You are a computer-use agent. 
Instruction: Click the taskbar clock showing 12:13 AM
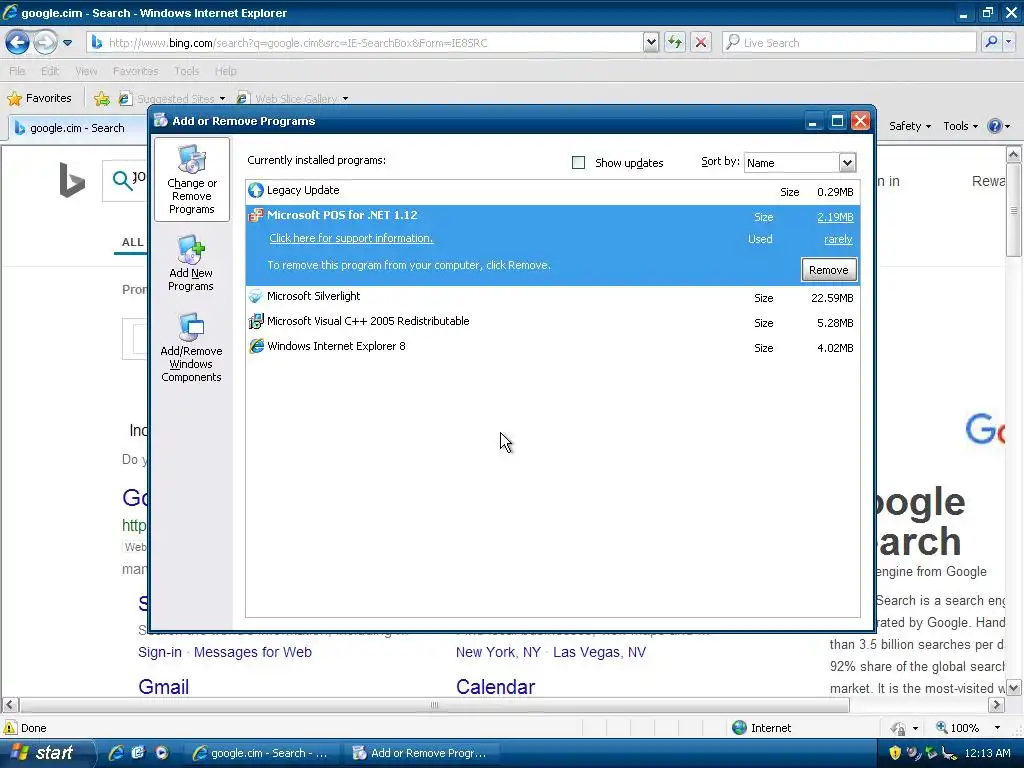[987, 753]
